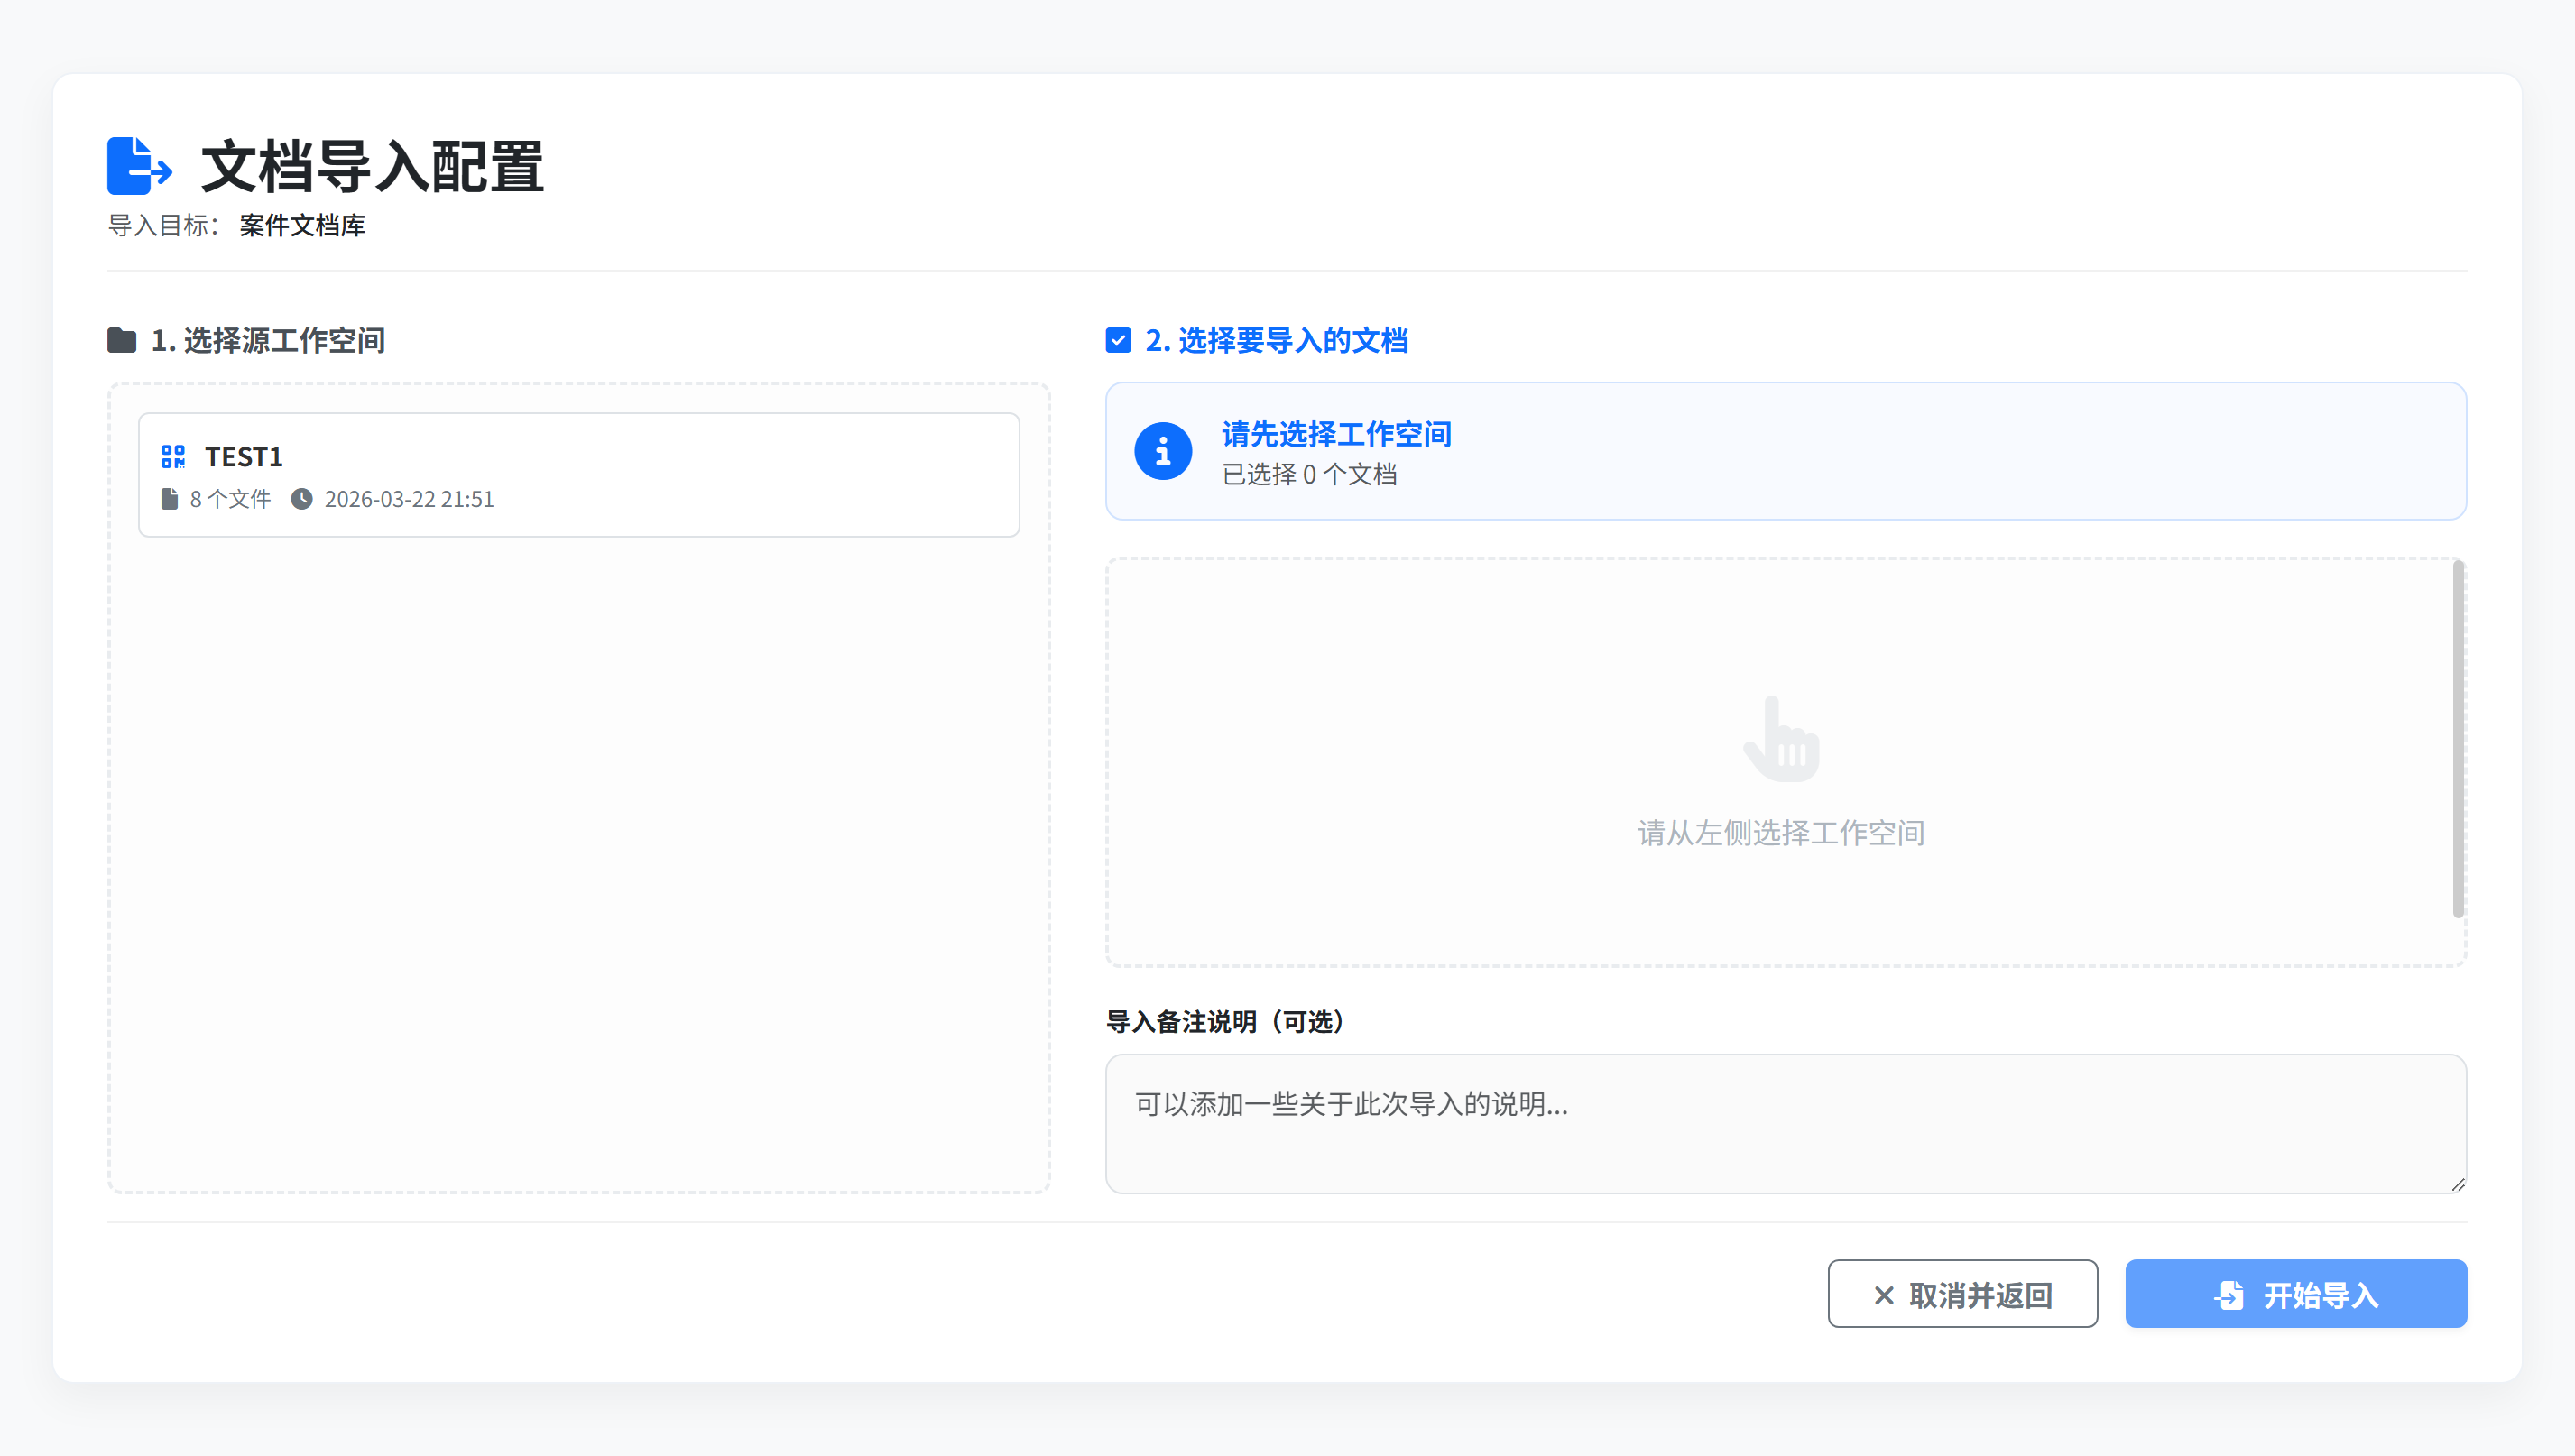Select the TEST1 workspace card
Viewport: 2575px width, 1456px height.
[578, 474]
